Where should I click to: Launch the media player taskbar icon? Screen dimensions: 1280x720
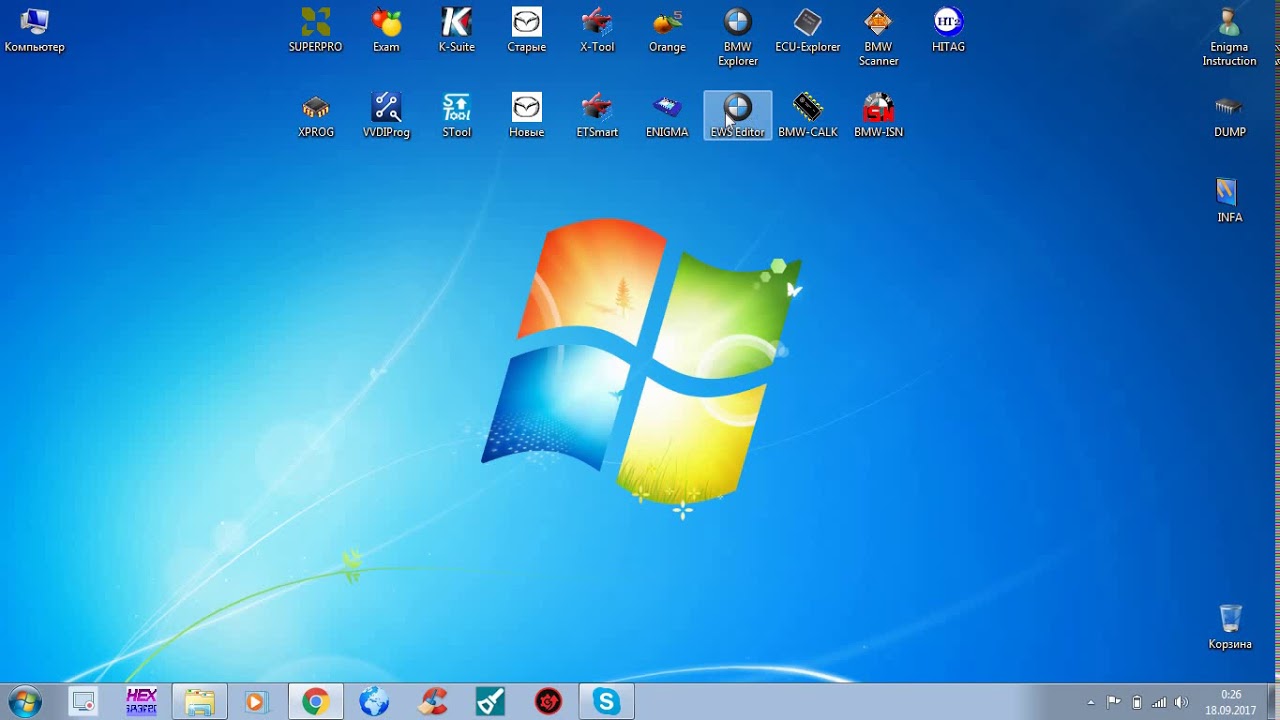click(256, 702)
